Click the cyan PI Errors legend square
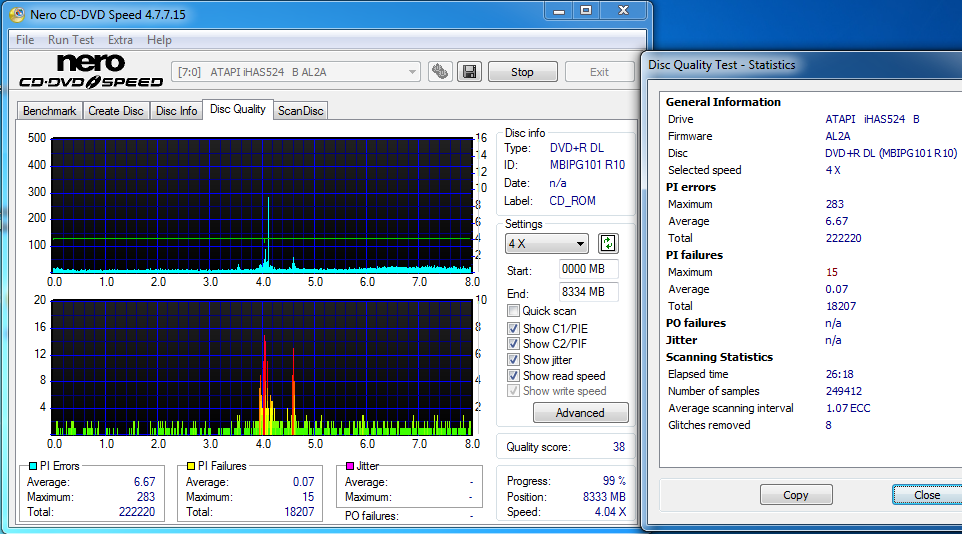This screenshot has height=534, width=962. [x=33, y=466]
